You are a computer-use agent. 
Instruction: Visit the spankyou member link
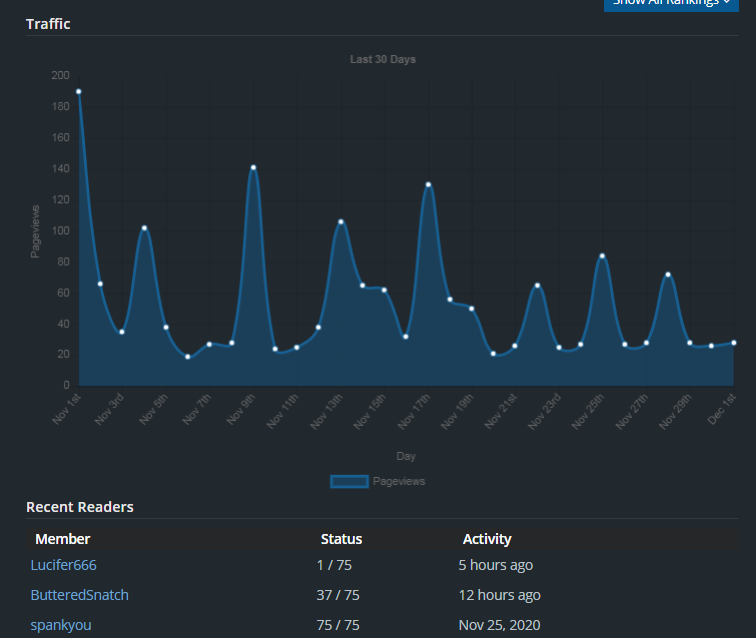(x=61, y=625)
